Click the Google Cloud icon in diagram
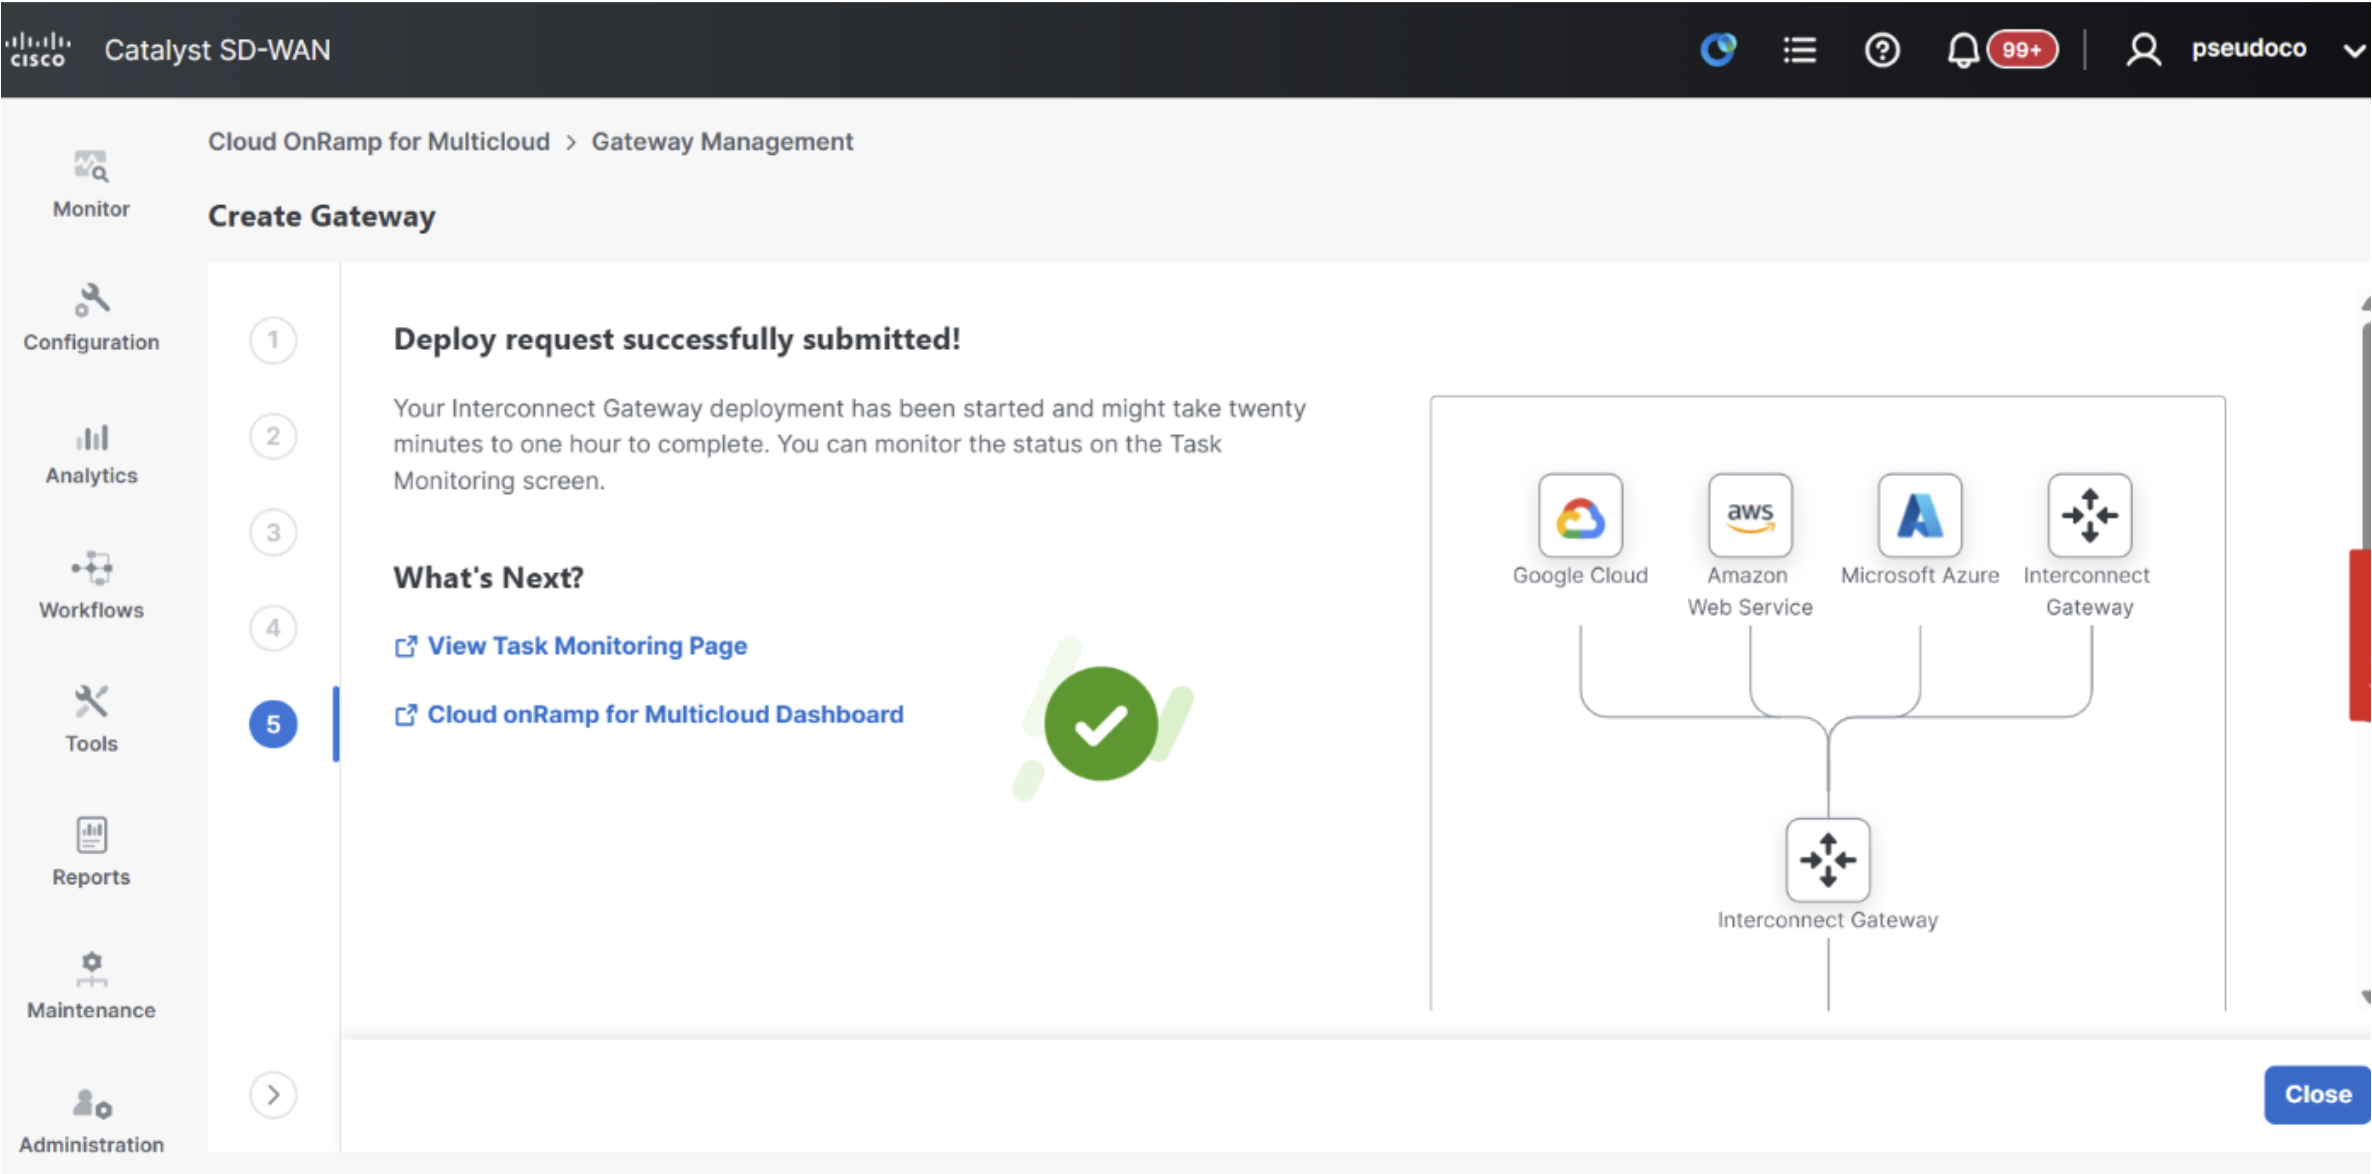 1580,515
